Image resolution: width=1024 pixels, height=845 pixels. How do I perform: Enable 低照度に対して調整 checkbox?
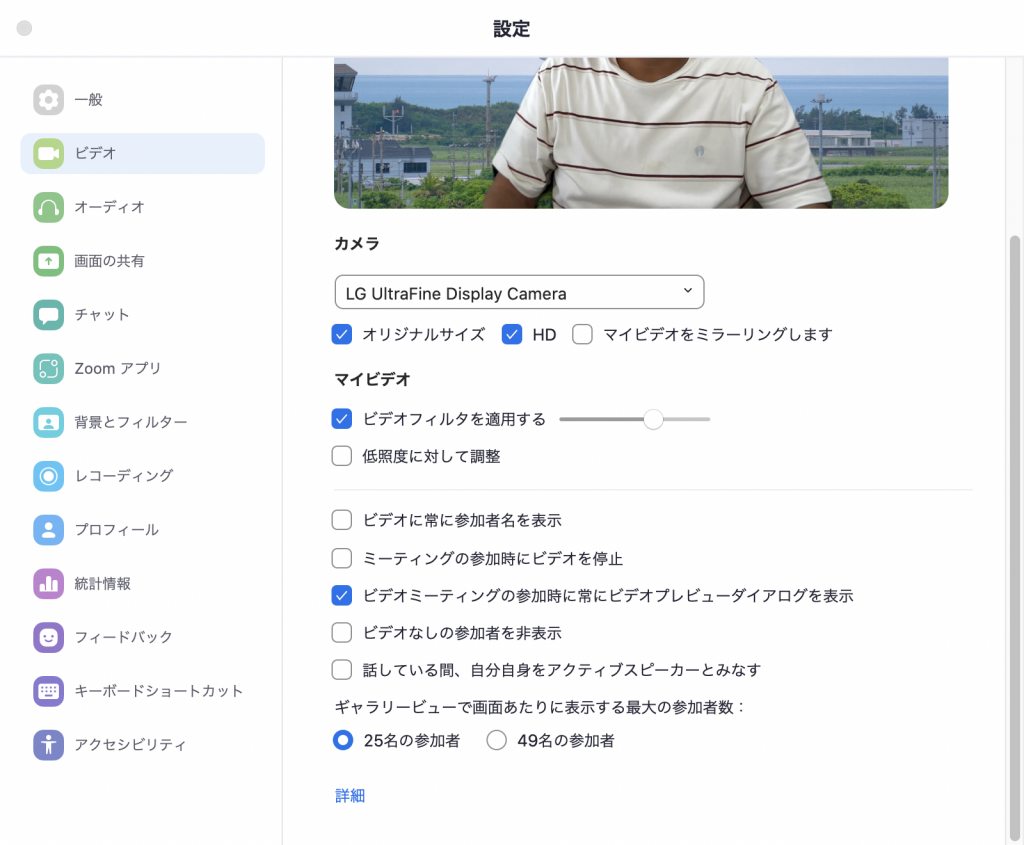coord(342,456)
